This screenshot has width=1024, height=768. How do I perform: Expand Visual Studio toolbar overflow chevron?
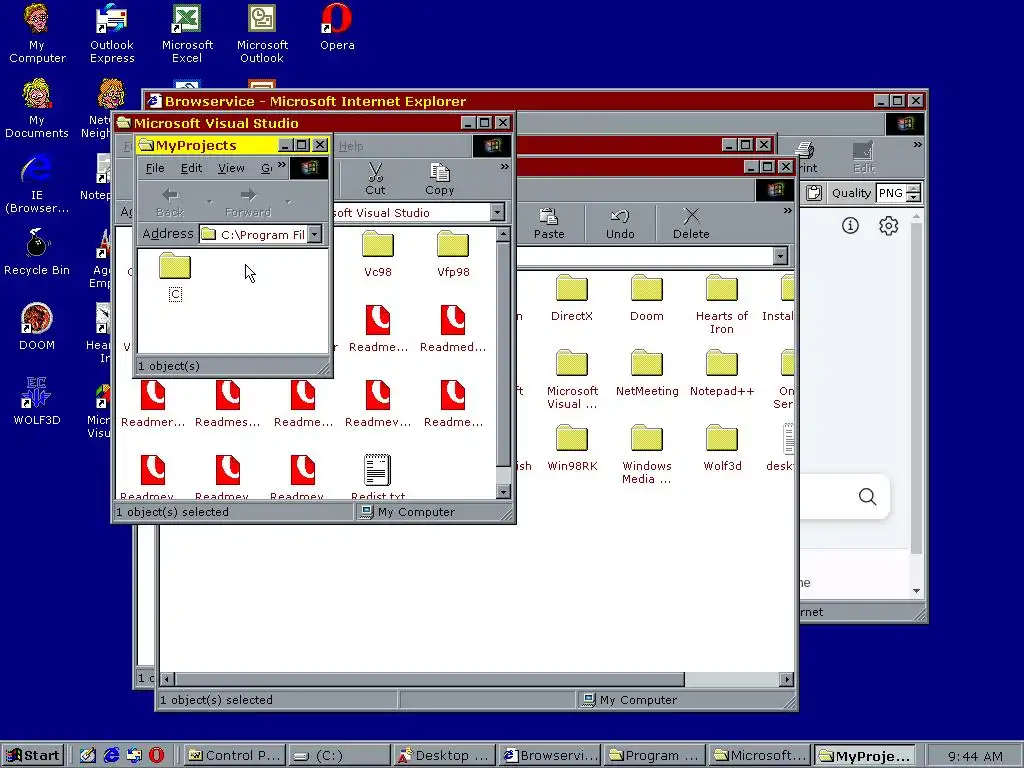click(504, 167)
